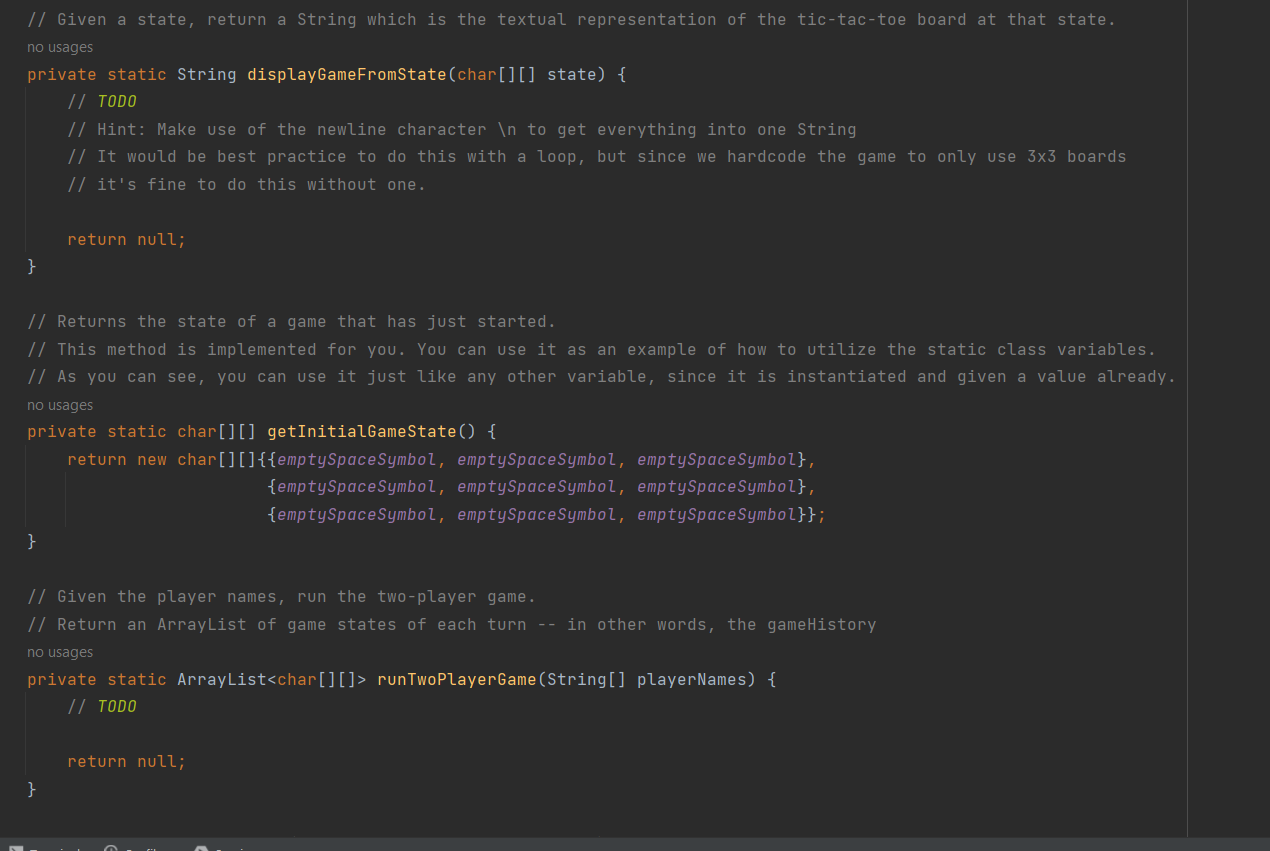Screen dimensions: 1270x851
Task: Place cursor on displayGameFromState method name
Action: tap(346, 74)
